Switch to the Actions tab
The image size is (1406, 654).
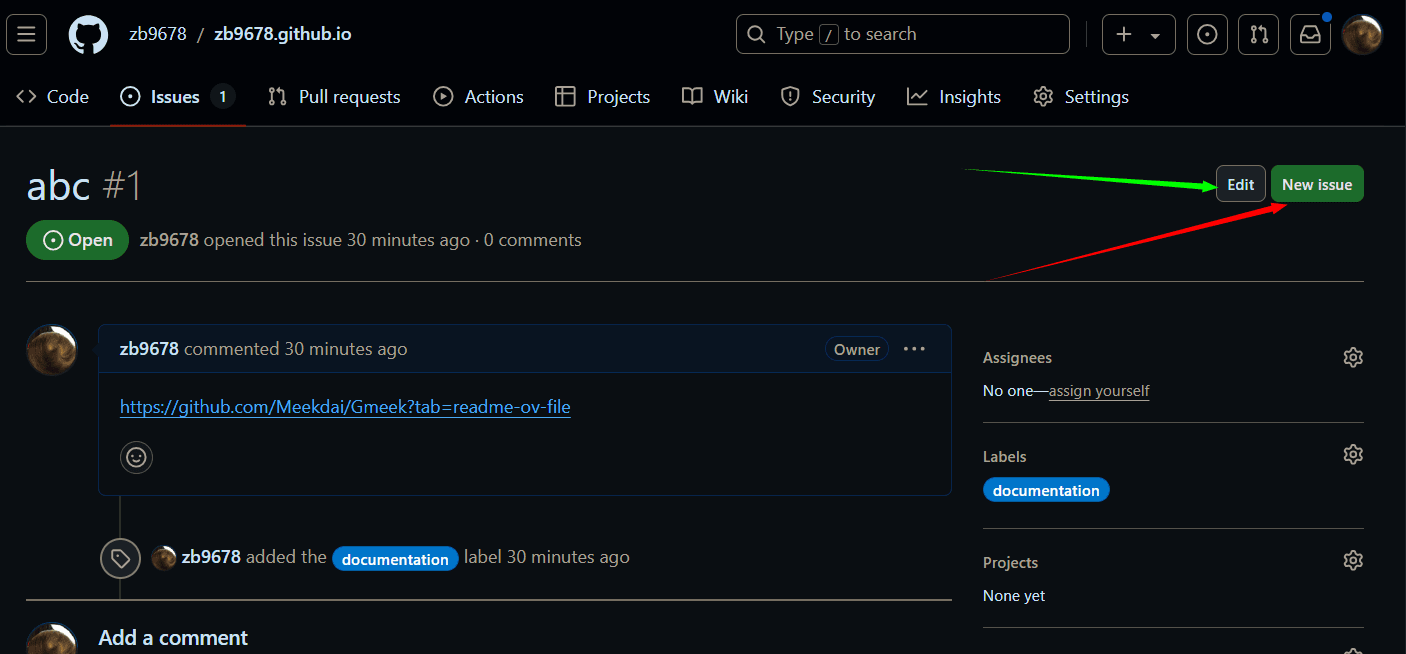pyautogui.click(x=478, y=97)
